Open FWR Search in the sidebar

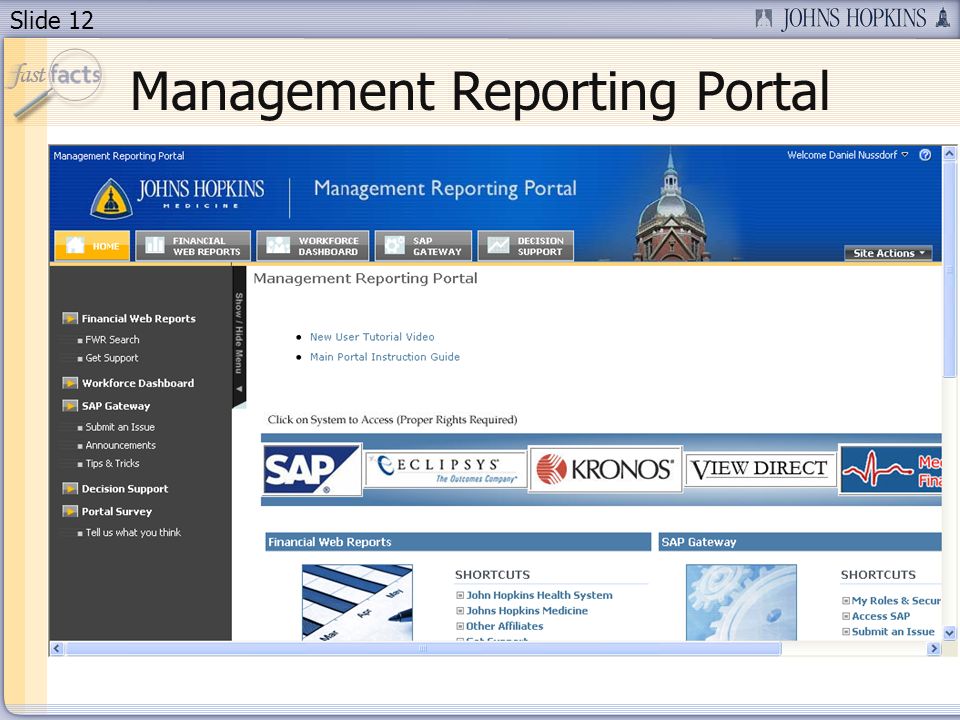[112, 339]
